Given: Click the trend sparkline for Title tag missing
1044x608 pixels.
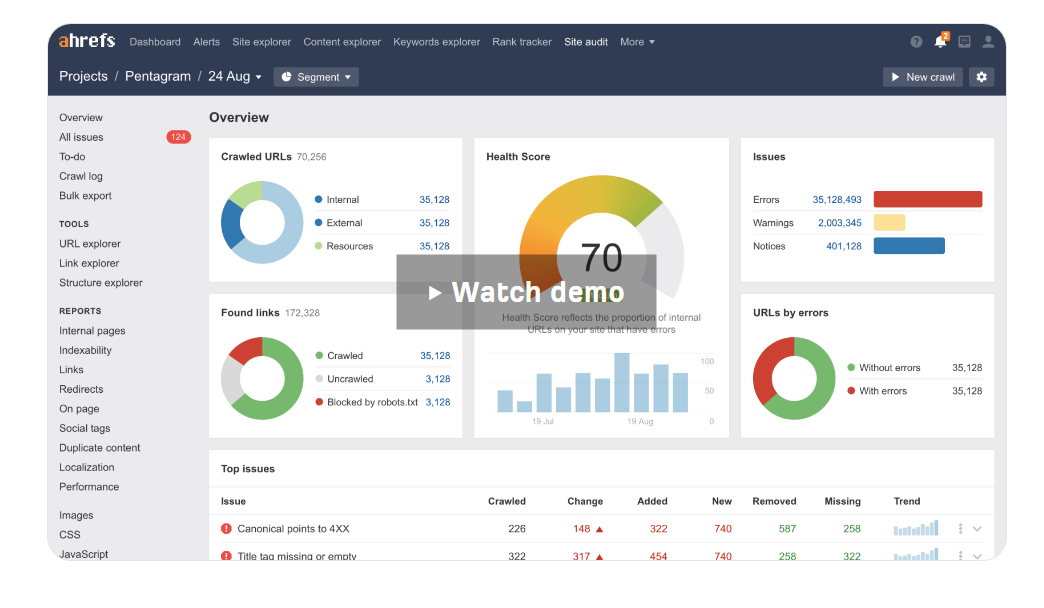Looking at the screenshot, I should click(915, 554).
